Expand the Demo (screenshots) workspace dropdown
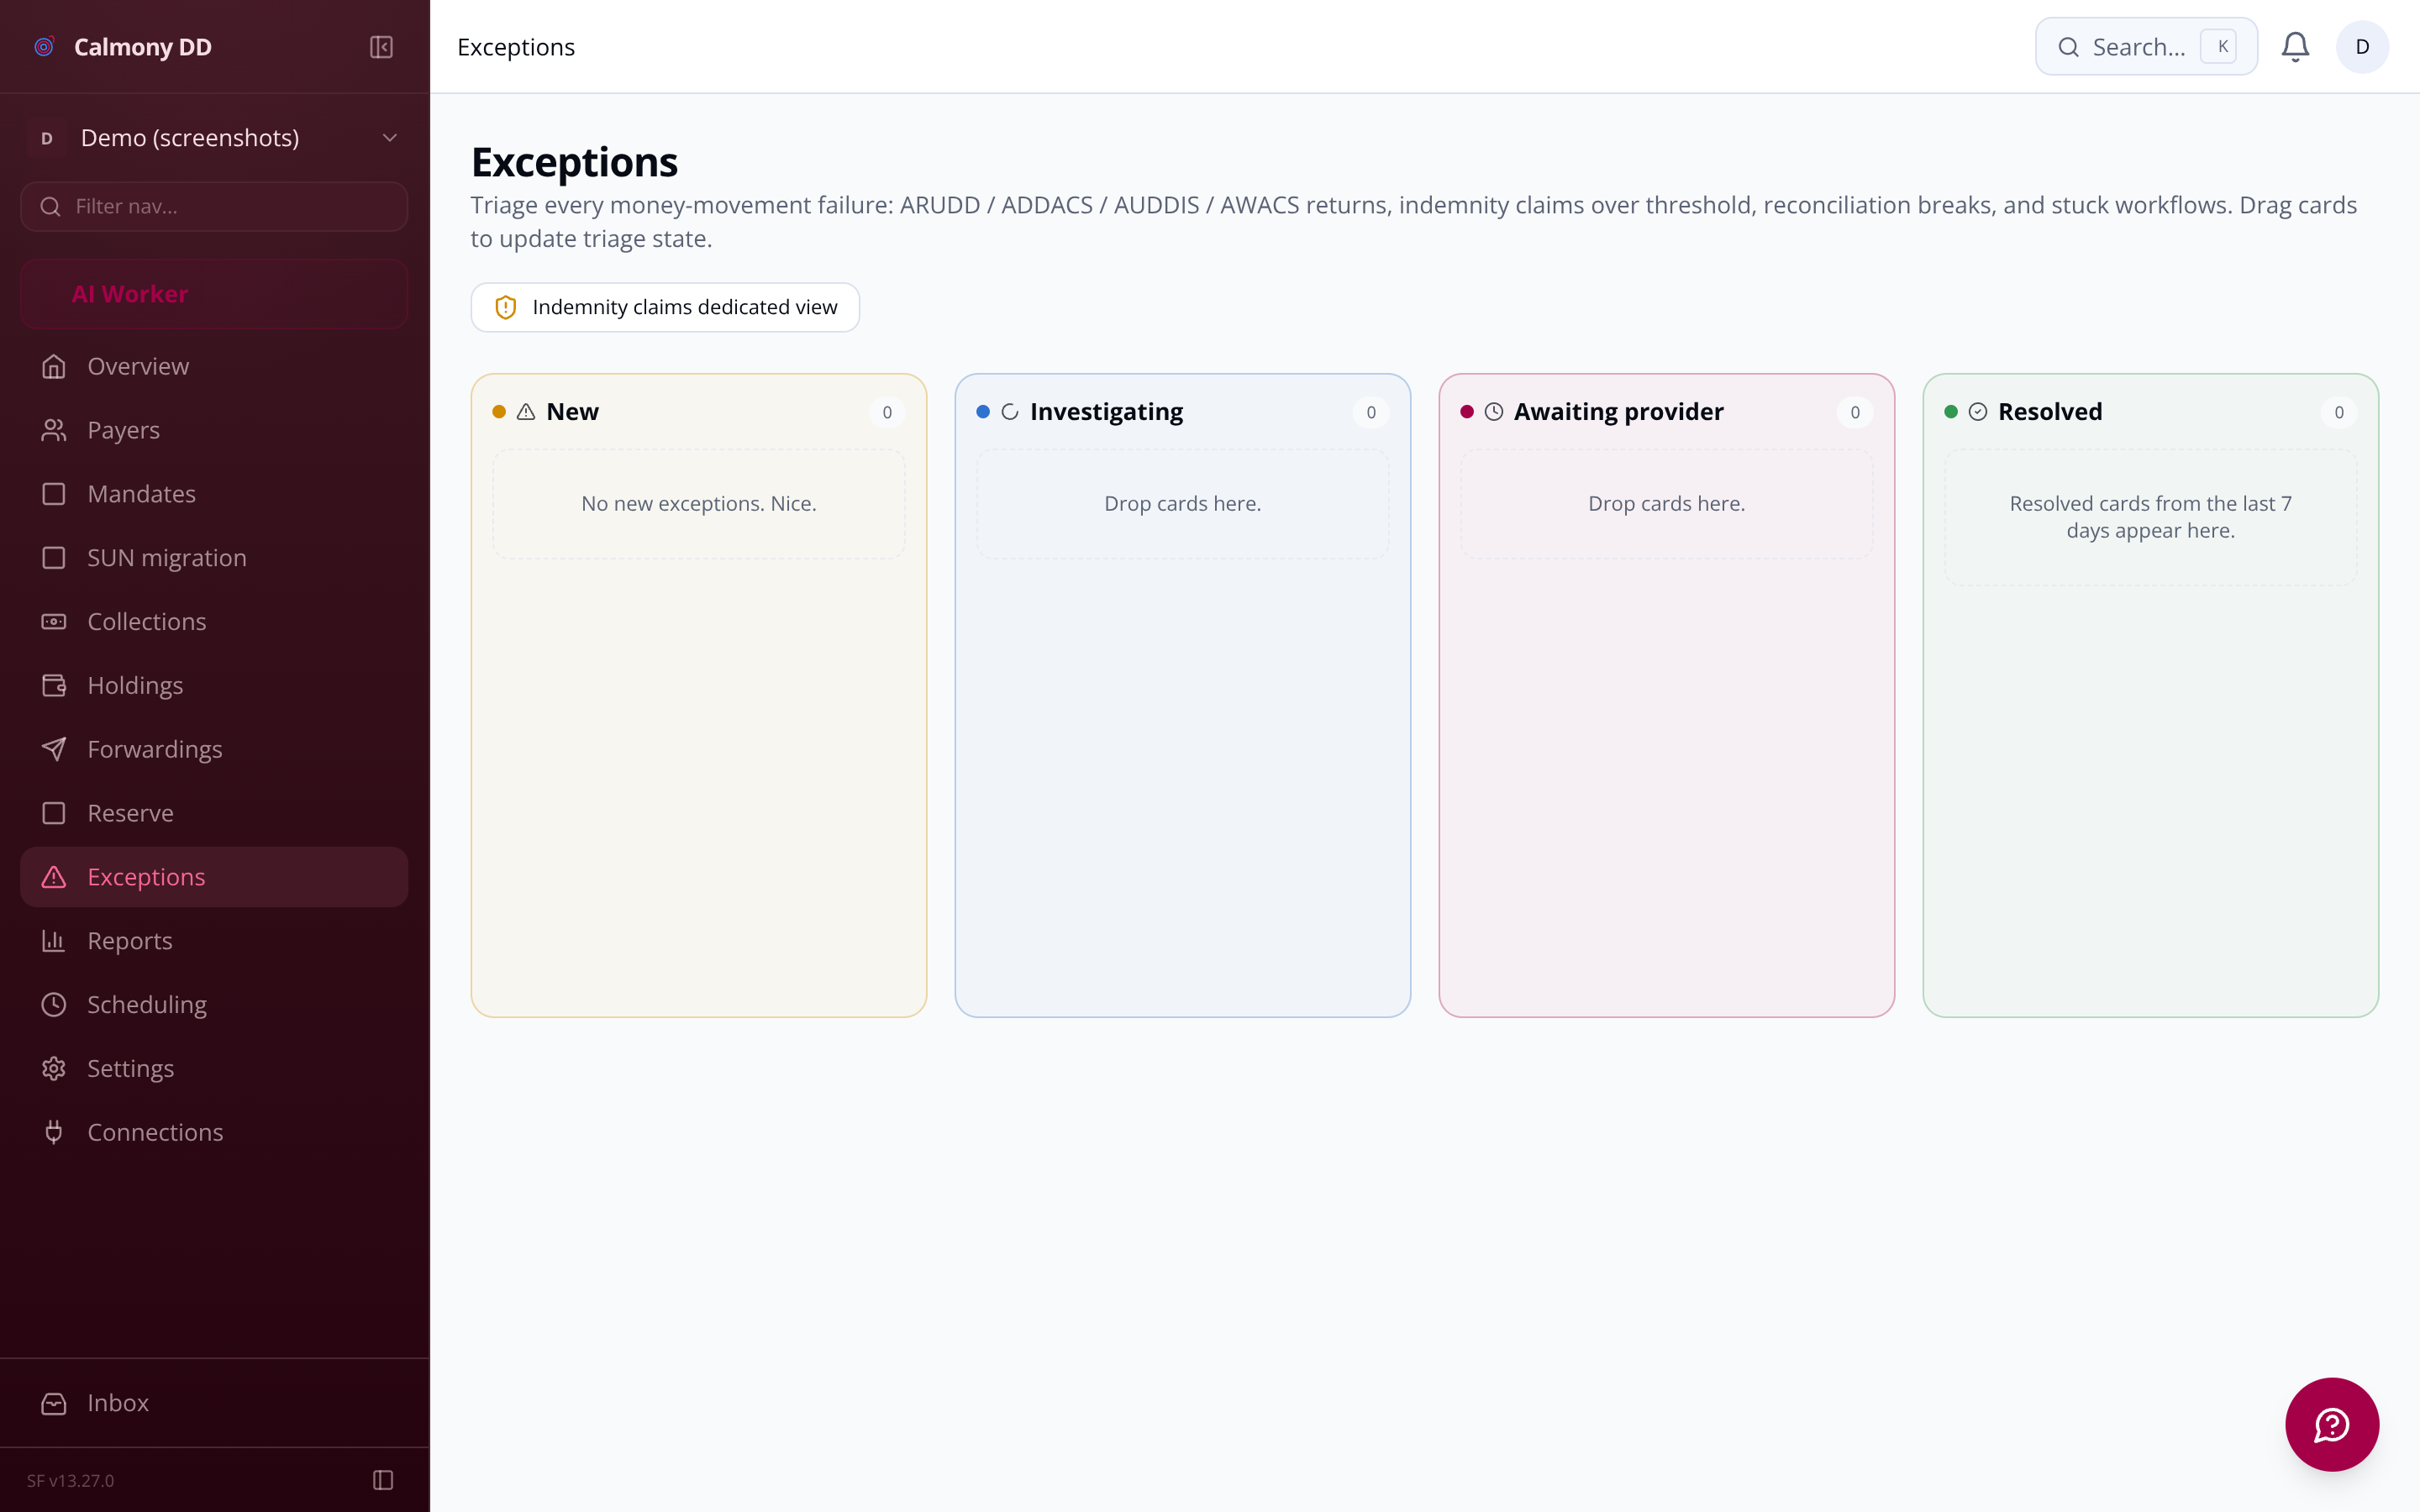Image resolution: width=2420 pixels, height=1512 pixels. click(x=214, y=138)
